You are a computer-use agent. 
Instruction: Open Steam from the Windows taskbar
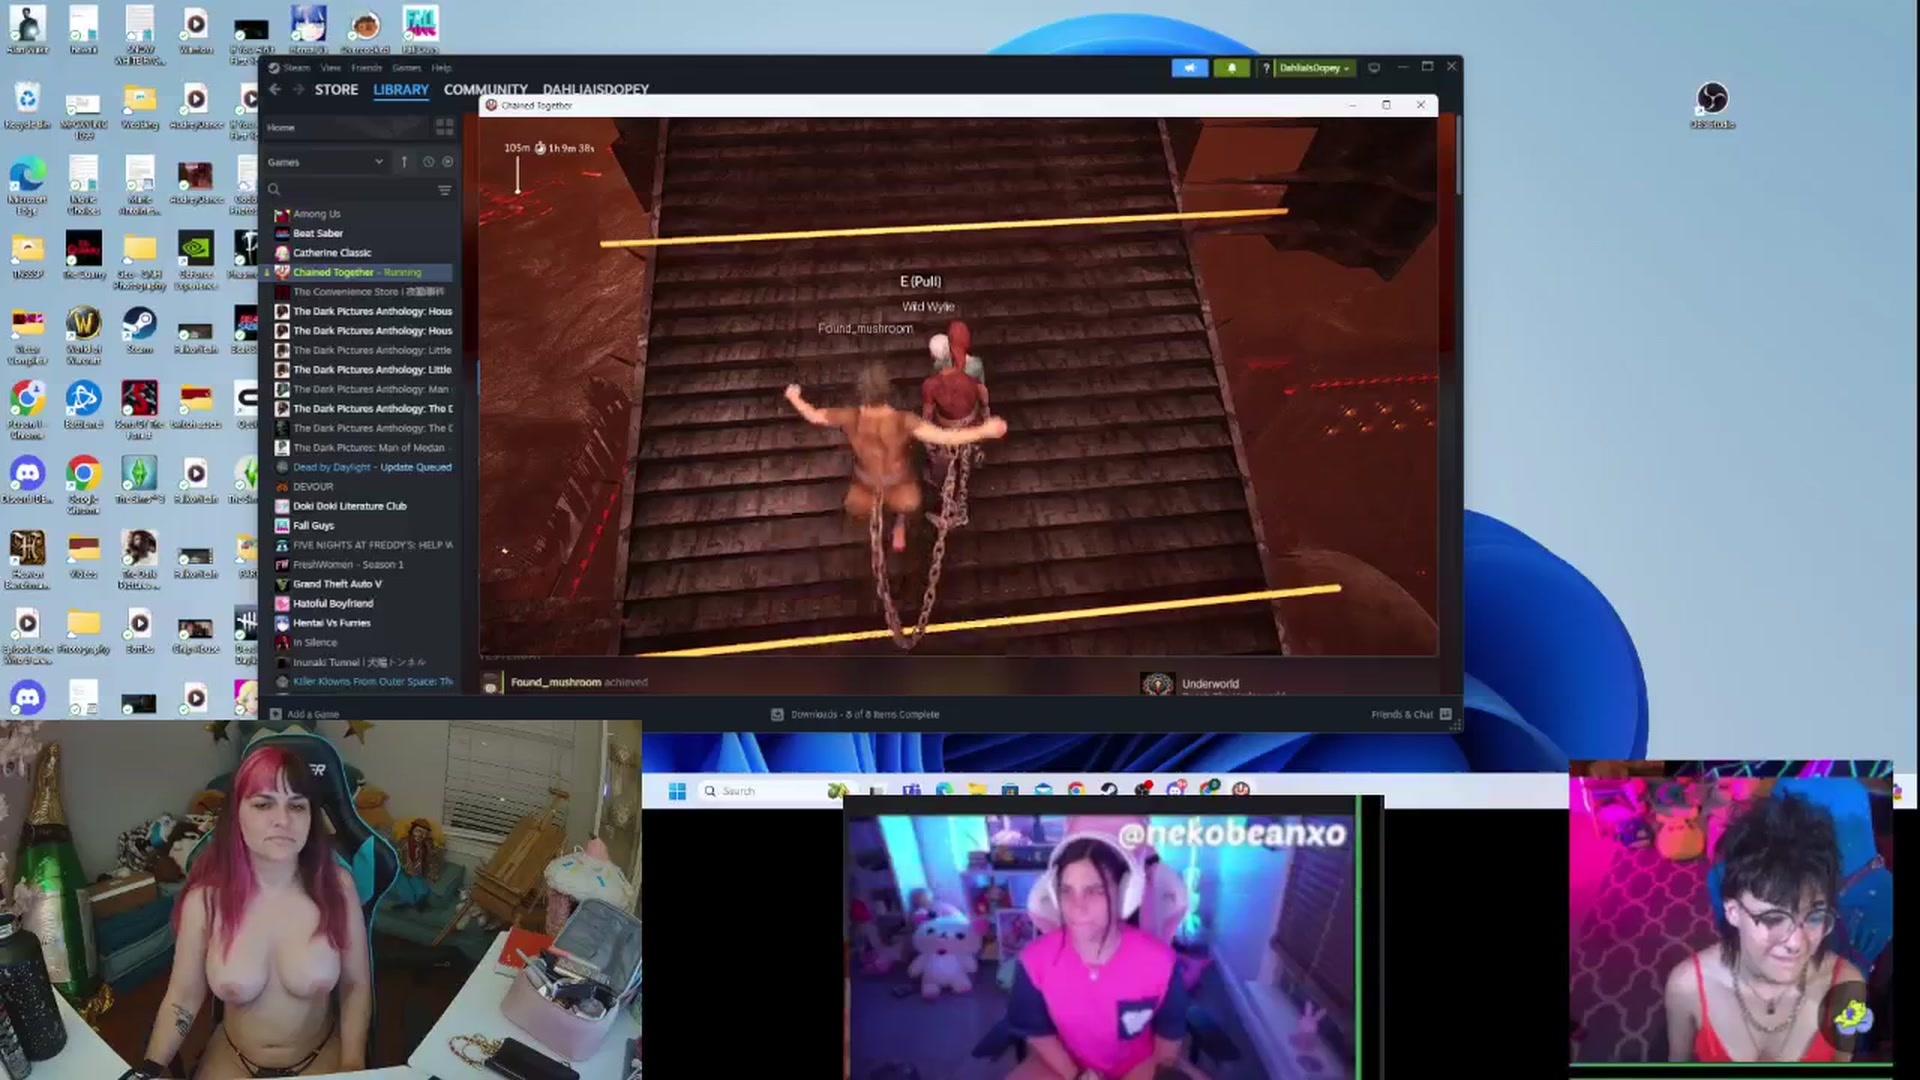tap(1109, 790)
